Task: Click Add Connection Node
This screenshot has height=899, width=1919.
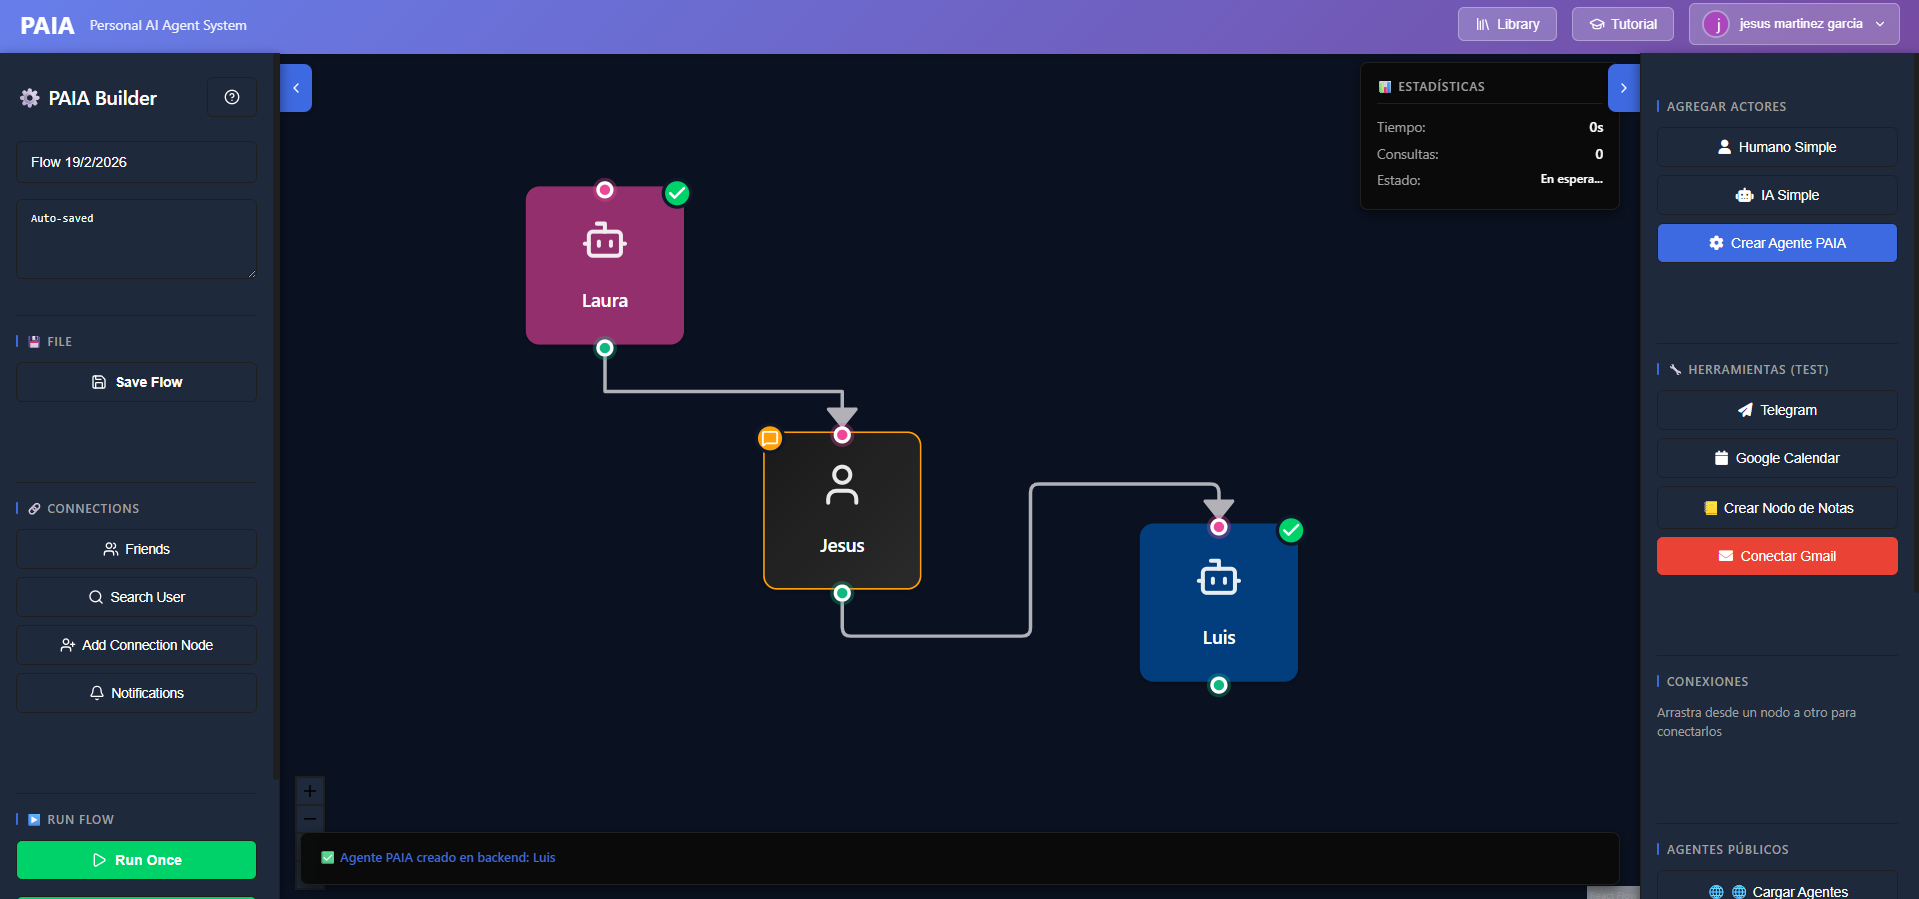Action: [x=136, y=645]
